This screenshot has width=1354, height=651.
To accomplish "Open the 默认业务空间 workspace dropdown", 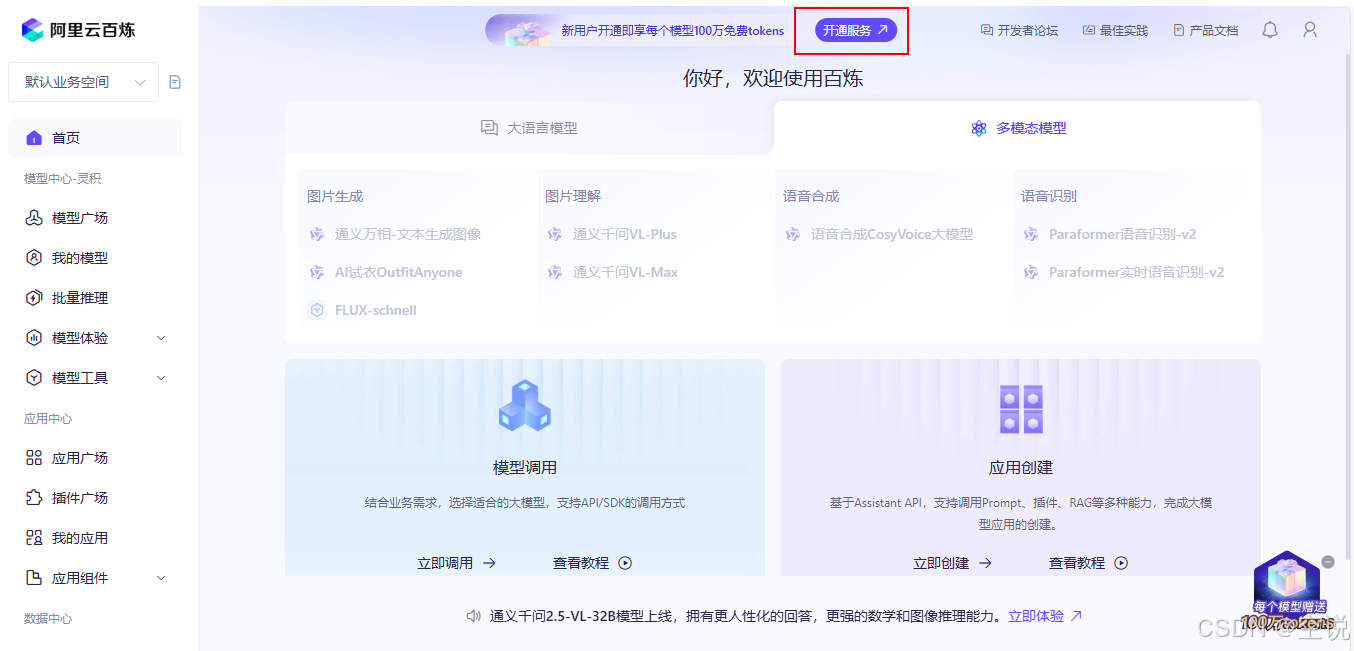I will (x=84, y=82).
